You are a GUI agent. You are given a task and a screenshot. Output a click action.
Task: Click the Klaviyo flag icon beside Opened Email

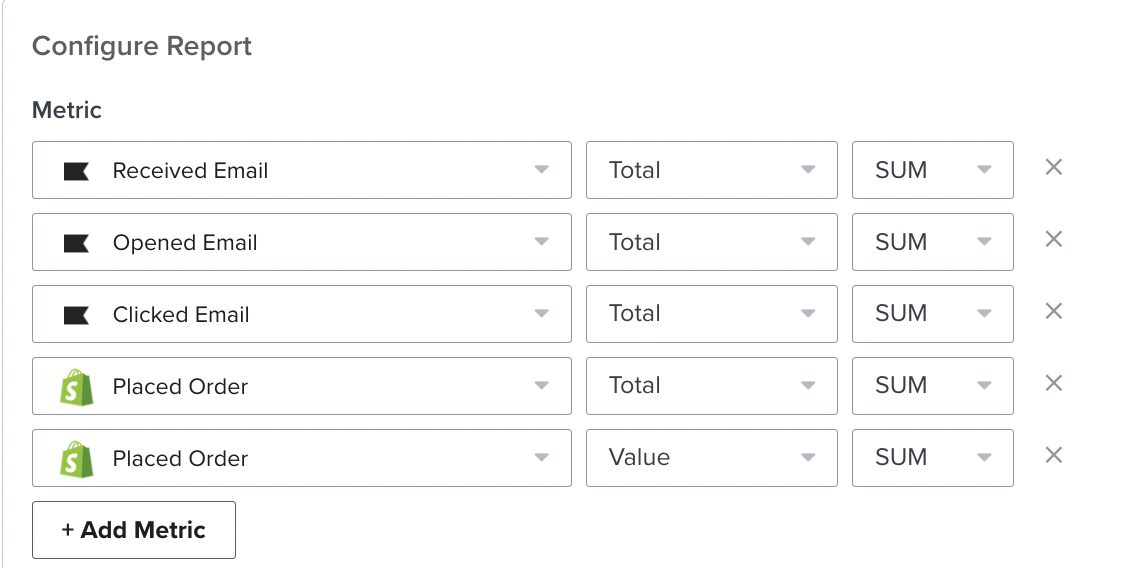[76, 243]
